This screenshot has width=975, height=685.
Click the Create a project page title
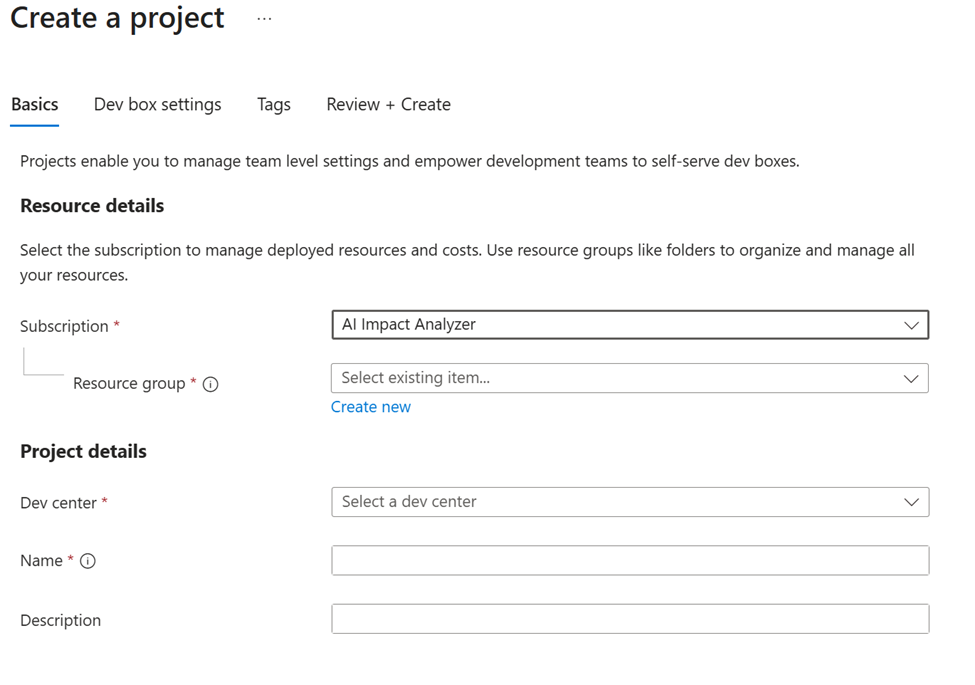pos(116,18)
